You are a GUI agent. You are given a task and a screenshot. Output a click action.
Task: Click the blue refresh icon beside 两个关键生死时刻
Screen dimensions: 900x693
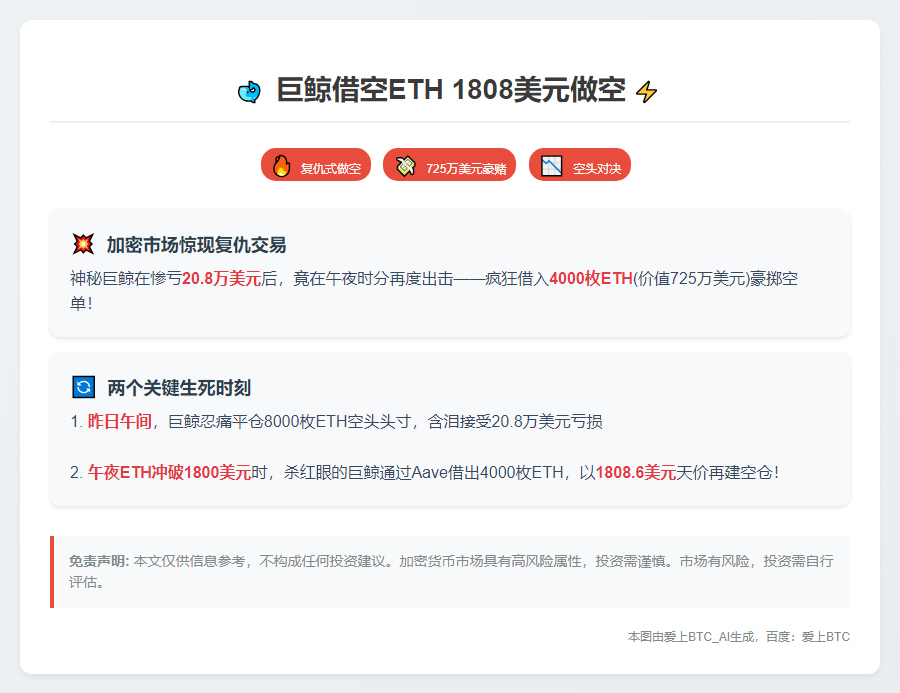coord(83,386)
